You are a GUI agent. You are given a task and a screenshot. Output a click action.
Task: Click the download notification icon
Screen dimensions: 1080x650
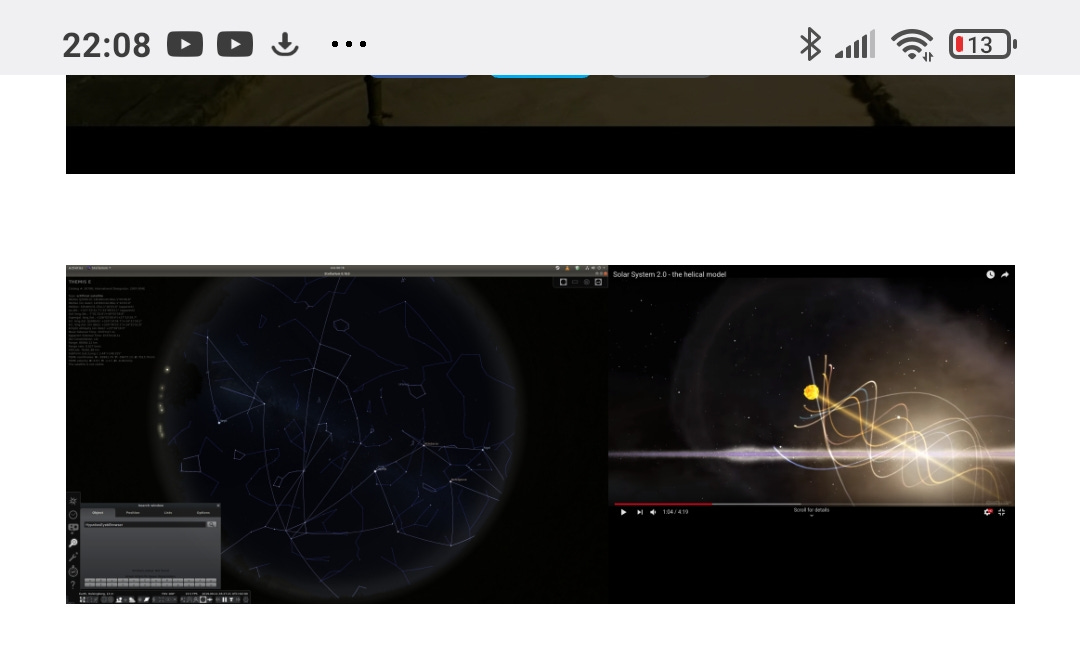[x=285, y=45]
